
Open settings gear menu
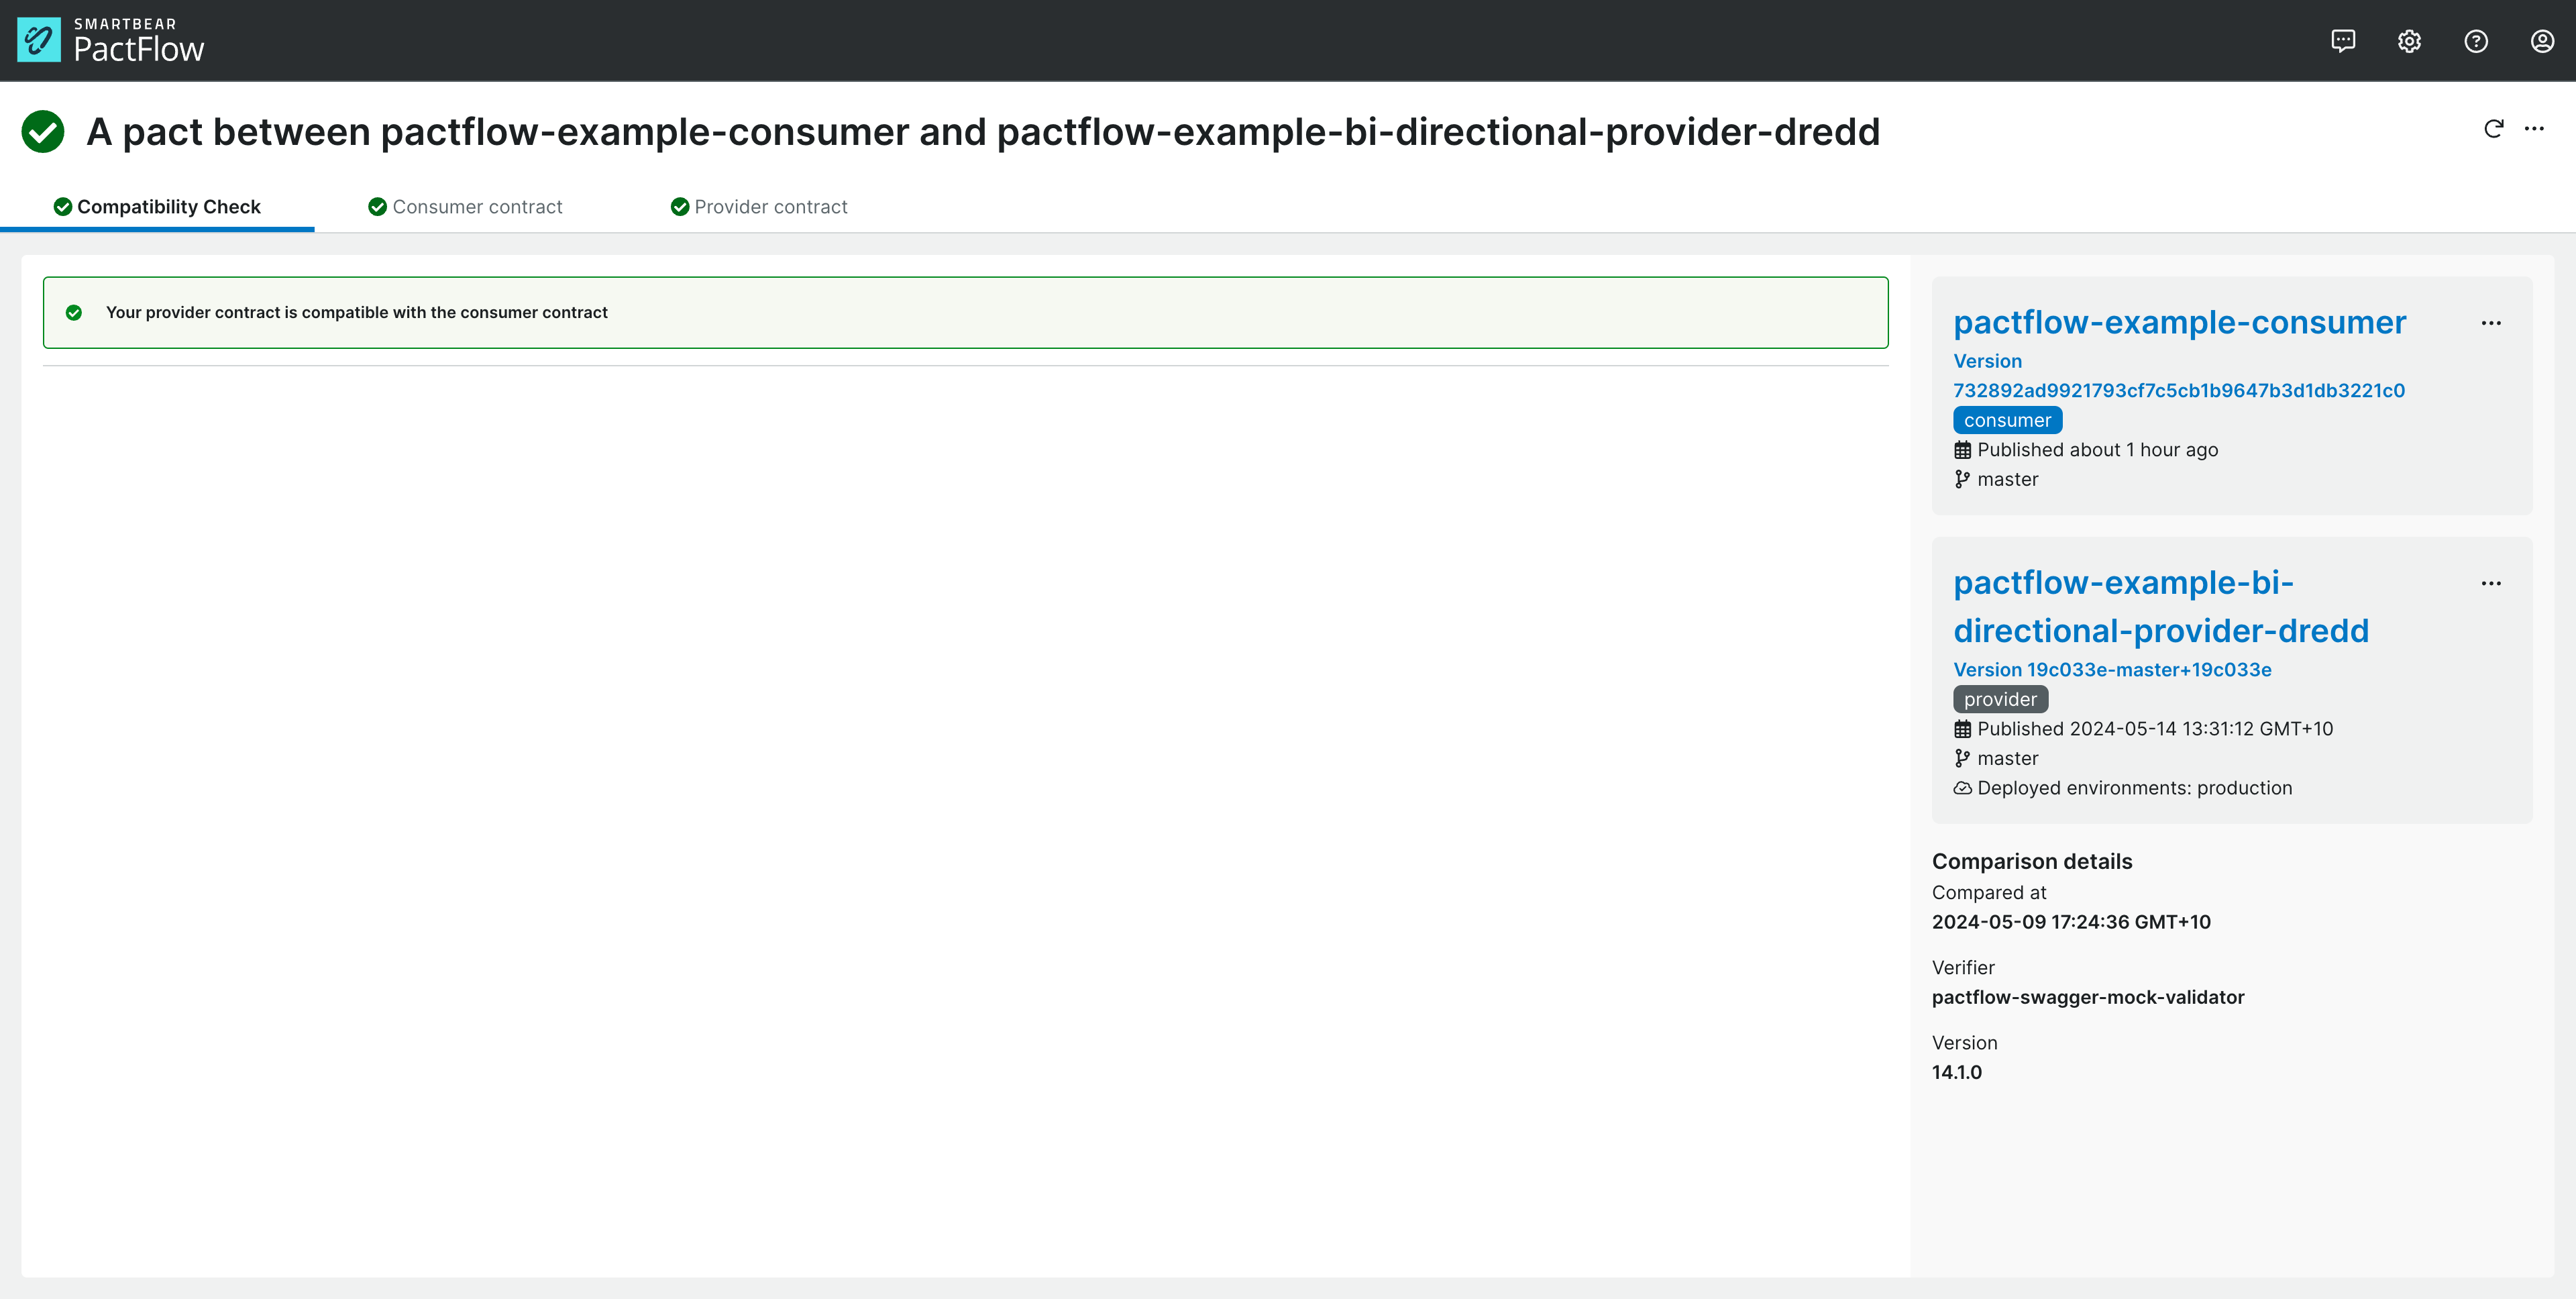2409,40
